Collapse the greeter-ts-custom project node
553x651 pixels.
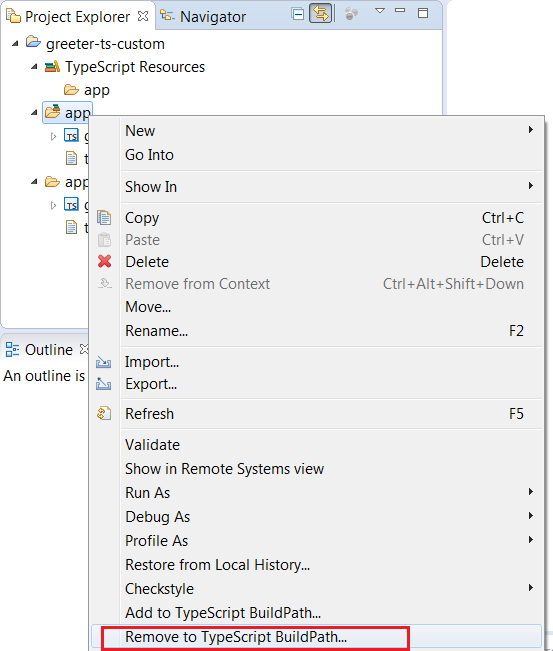pyautogui.click(x=15, y=44)
